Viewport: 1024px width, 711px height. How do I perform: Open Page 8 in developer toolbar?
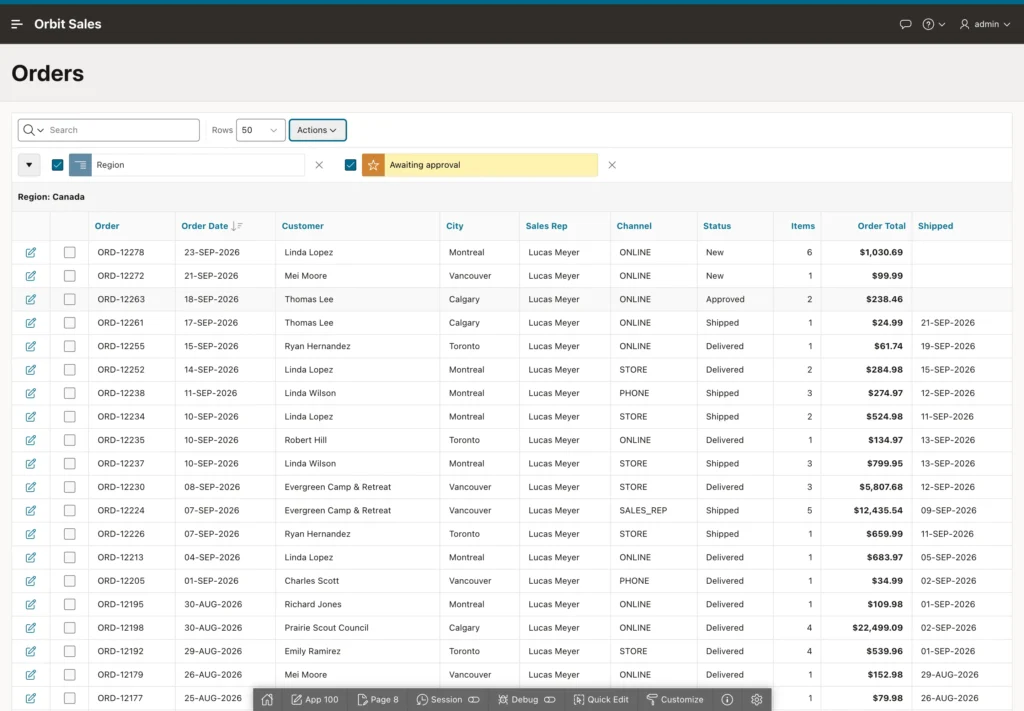(378, 699)
